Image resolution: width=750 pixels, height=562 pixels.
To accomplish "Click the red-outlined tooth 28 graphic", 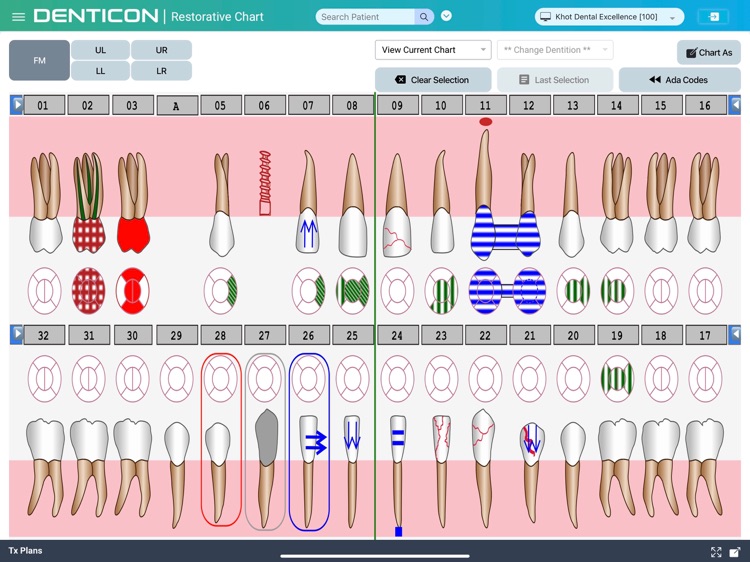I will 218,471.
